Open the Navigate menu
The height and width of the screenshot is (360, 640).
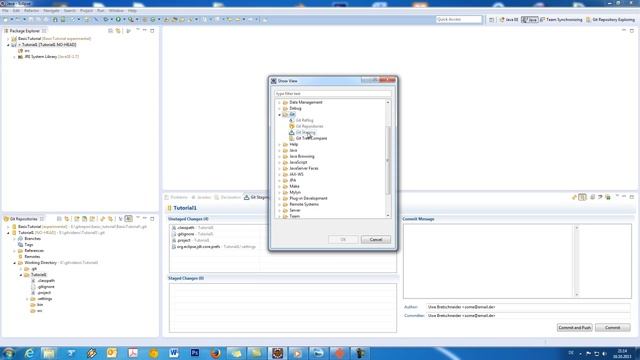click(51, 11)
